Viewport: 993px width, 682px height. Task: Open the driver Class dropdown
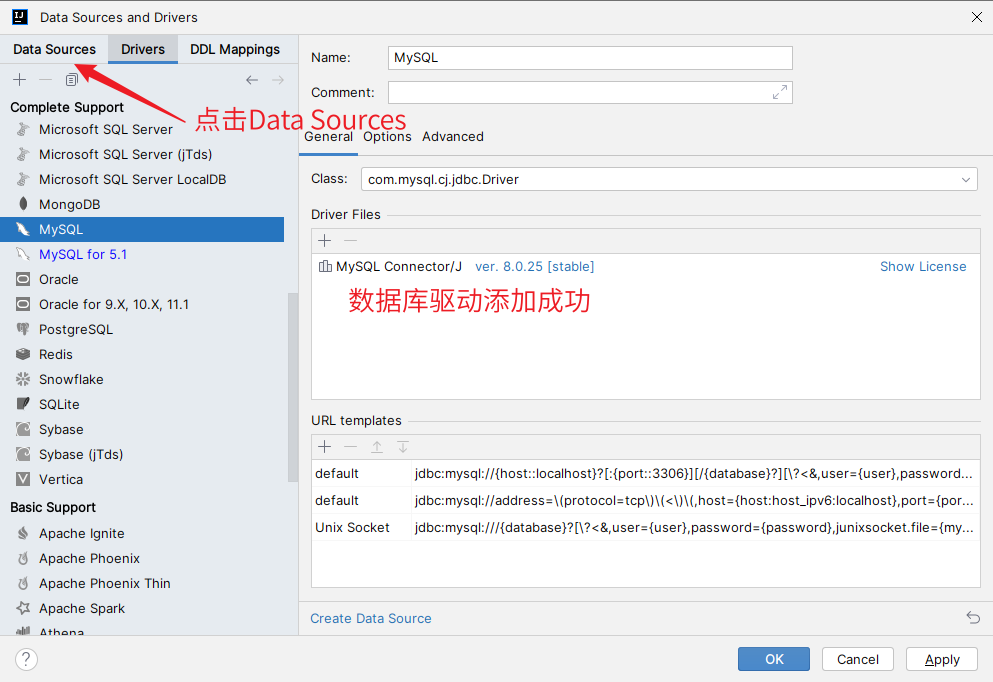tap(966, 180)
